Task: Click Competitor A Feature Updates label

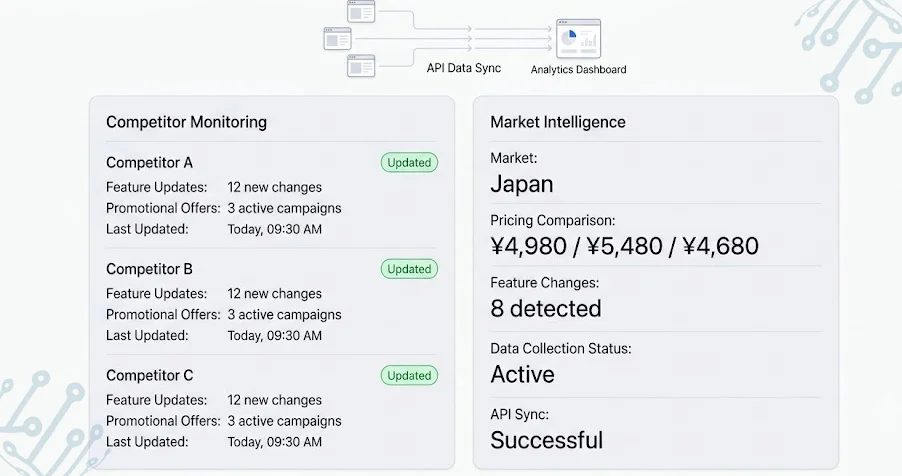Action: point(156,187)
